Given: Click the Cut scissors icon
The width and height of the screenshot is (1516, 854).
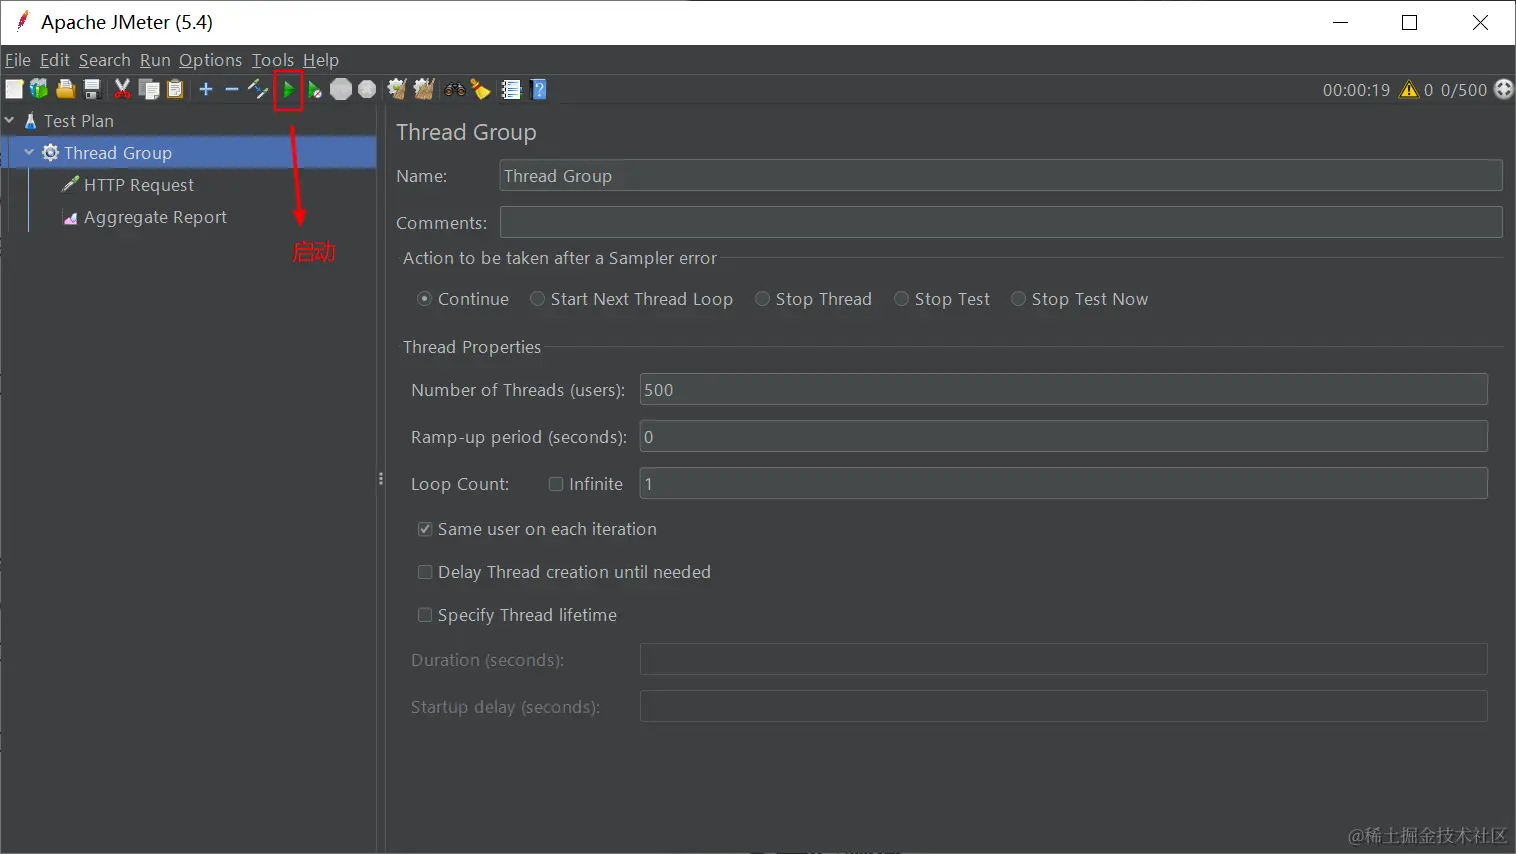Looking at the screenshot, I should (x=122, y=90).
